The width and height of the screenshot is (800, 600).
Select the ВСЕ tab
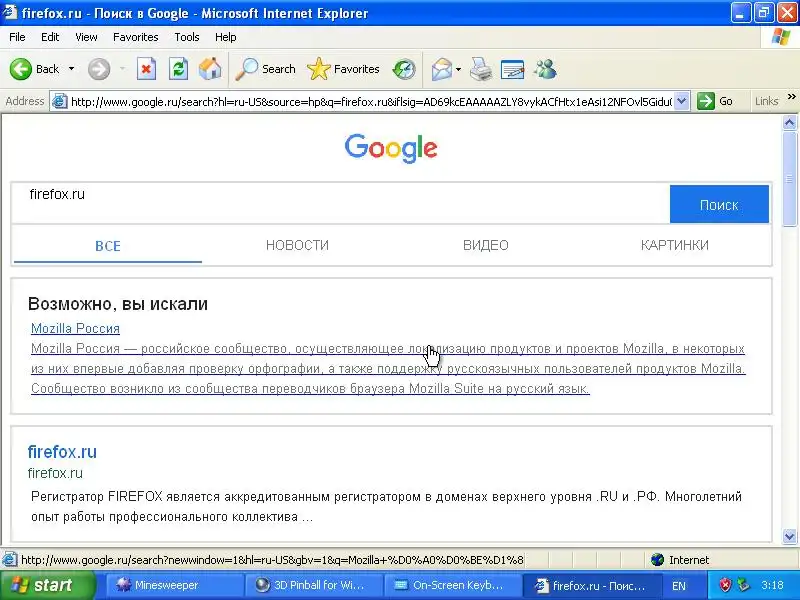[x=108, y=246]
